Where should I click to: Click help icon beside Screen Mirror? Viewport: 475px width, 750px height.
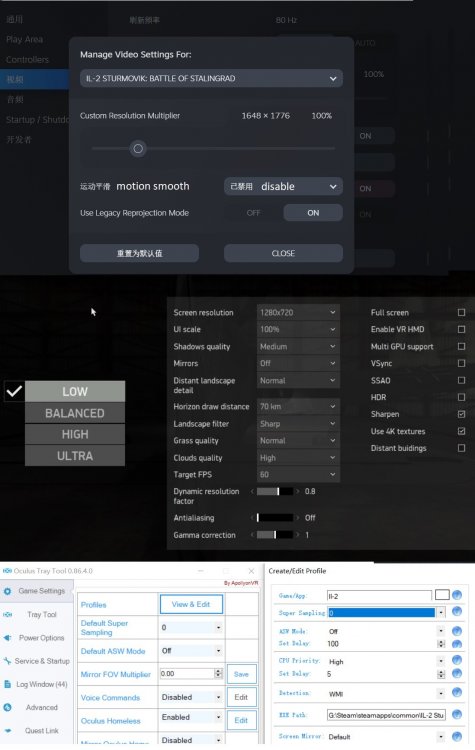point(457,736)
